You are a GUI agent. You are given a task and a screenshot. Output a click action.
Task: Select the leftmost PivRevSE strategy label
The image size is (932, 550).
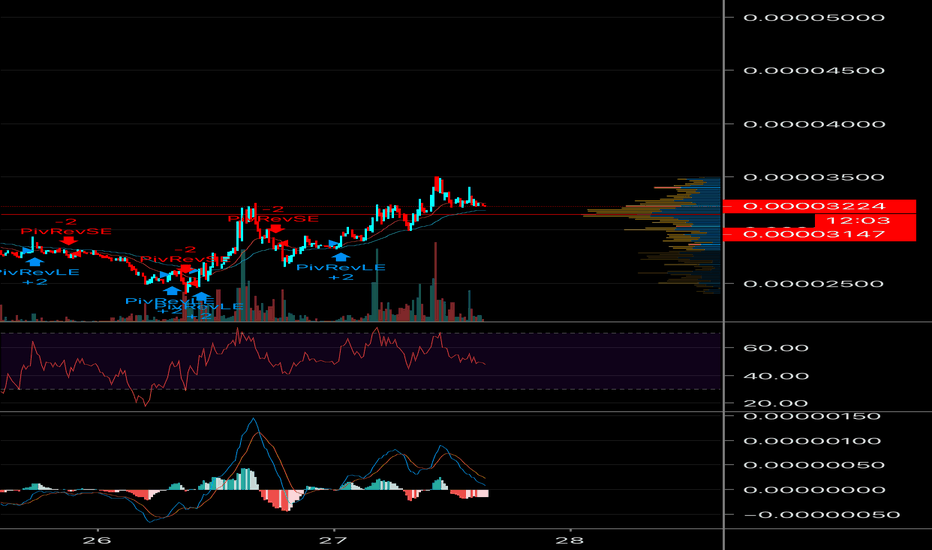coord(66,231)
